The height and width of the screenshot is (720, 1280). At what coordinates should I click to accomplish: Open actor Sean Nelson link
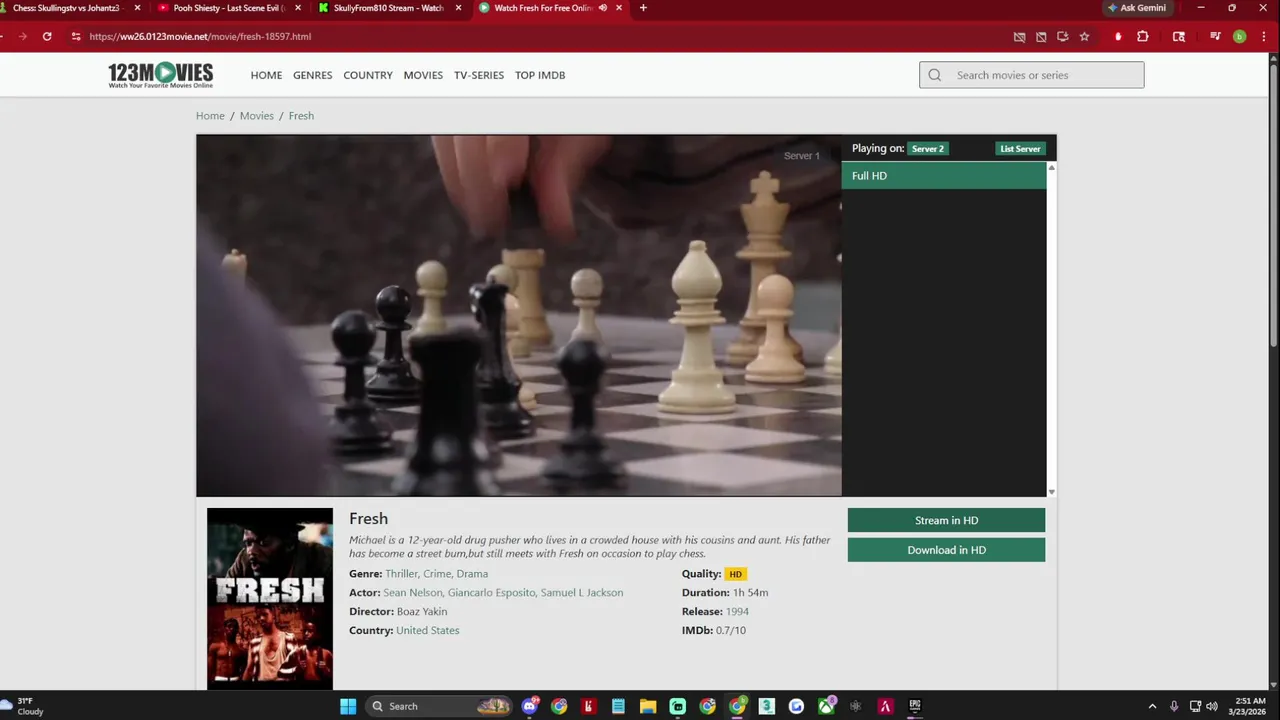click(412, 593)
